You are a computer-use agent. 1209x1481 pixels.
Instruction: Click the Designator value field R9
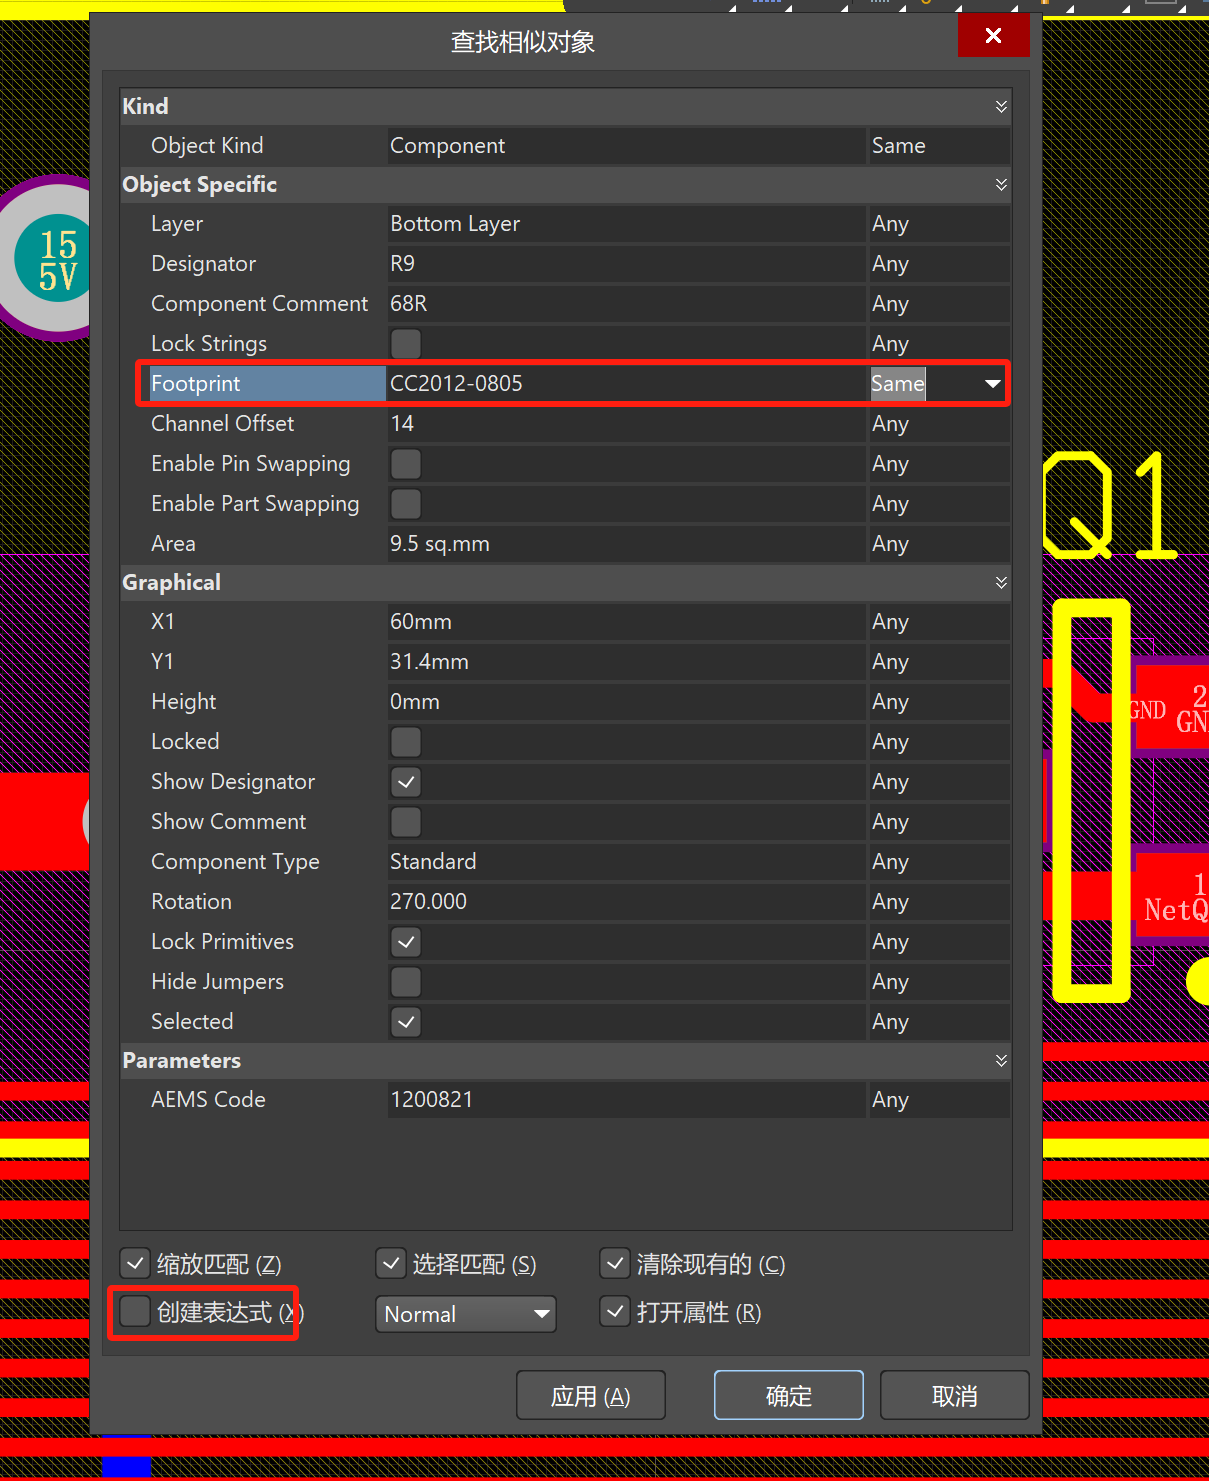click(x=625, y=264)
